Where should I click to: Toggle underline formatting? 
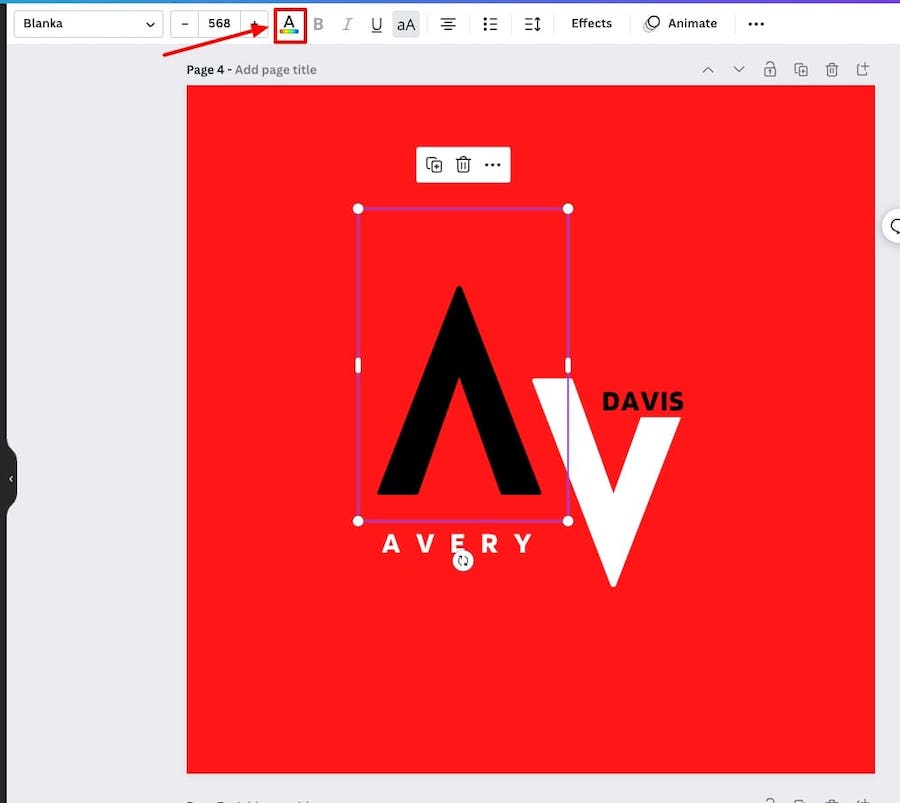[376, 24]
